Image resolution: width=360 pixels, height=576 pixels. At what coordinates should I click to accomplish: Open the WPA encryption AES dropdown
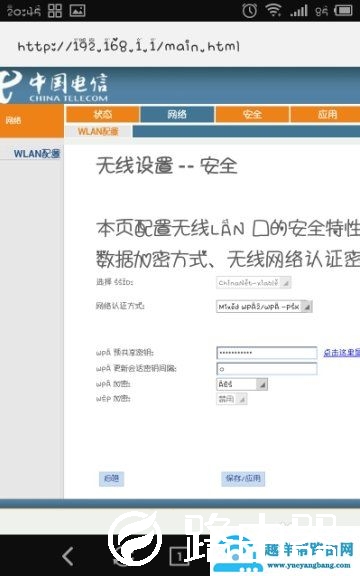click(x=242, y=384)
